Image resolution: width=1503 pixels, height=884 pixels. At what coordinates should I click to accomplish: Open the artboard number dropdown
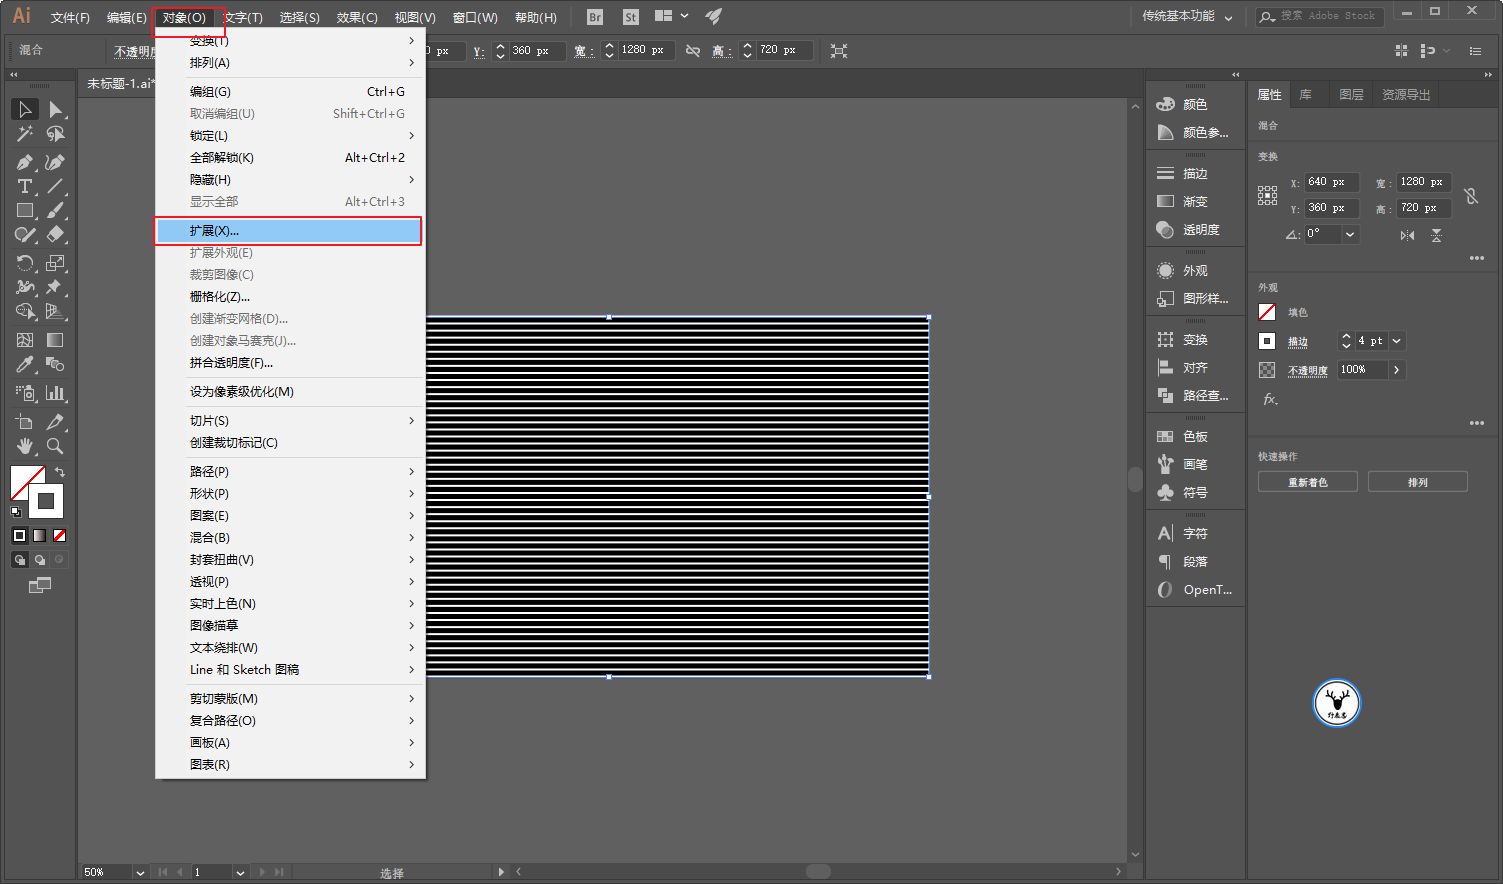[x=240, y=873]
